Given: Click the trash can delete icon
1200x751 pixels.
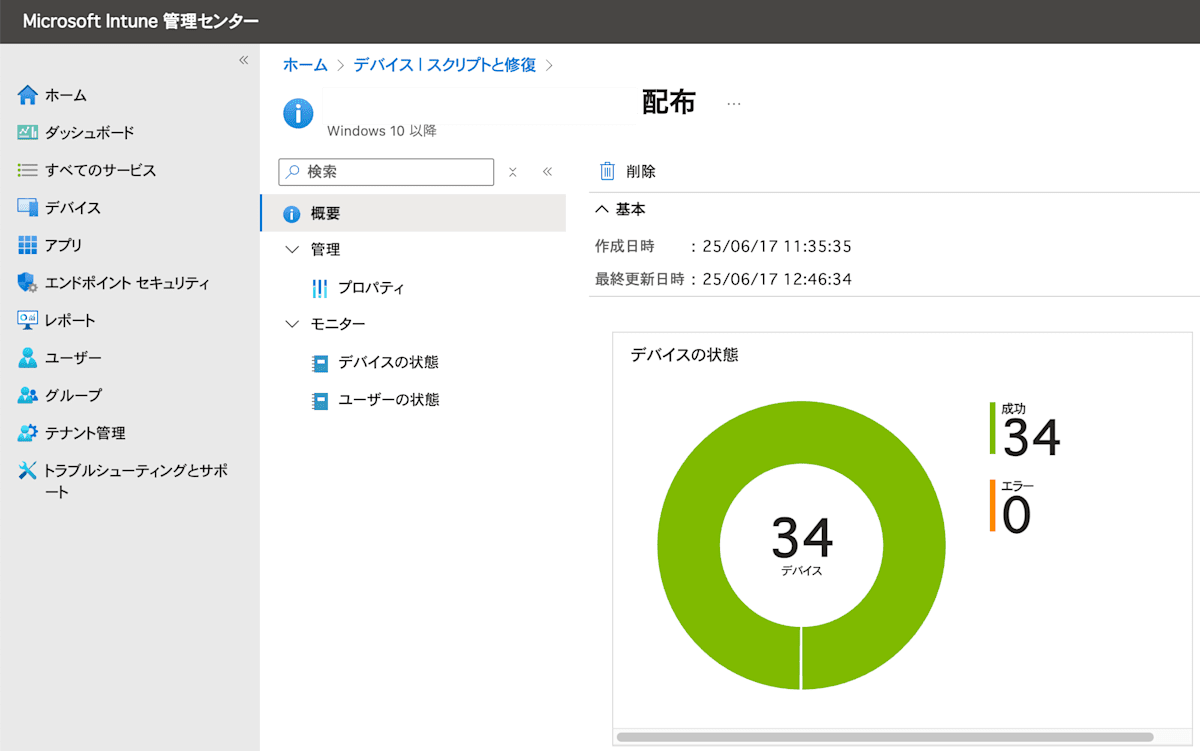Looking at the screenshot, I should pyautogui.click(x=607, y=171).
